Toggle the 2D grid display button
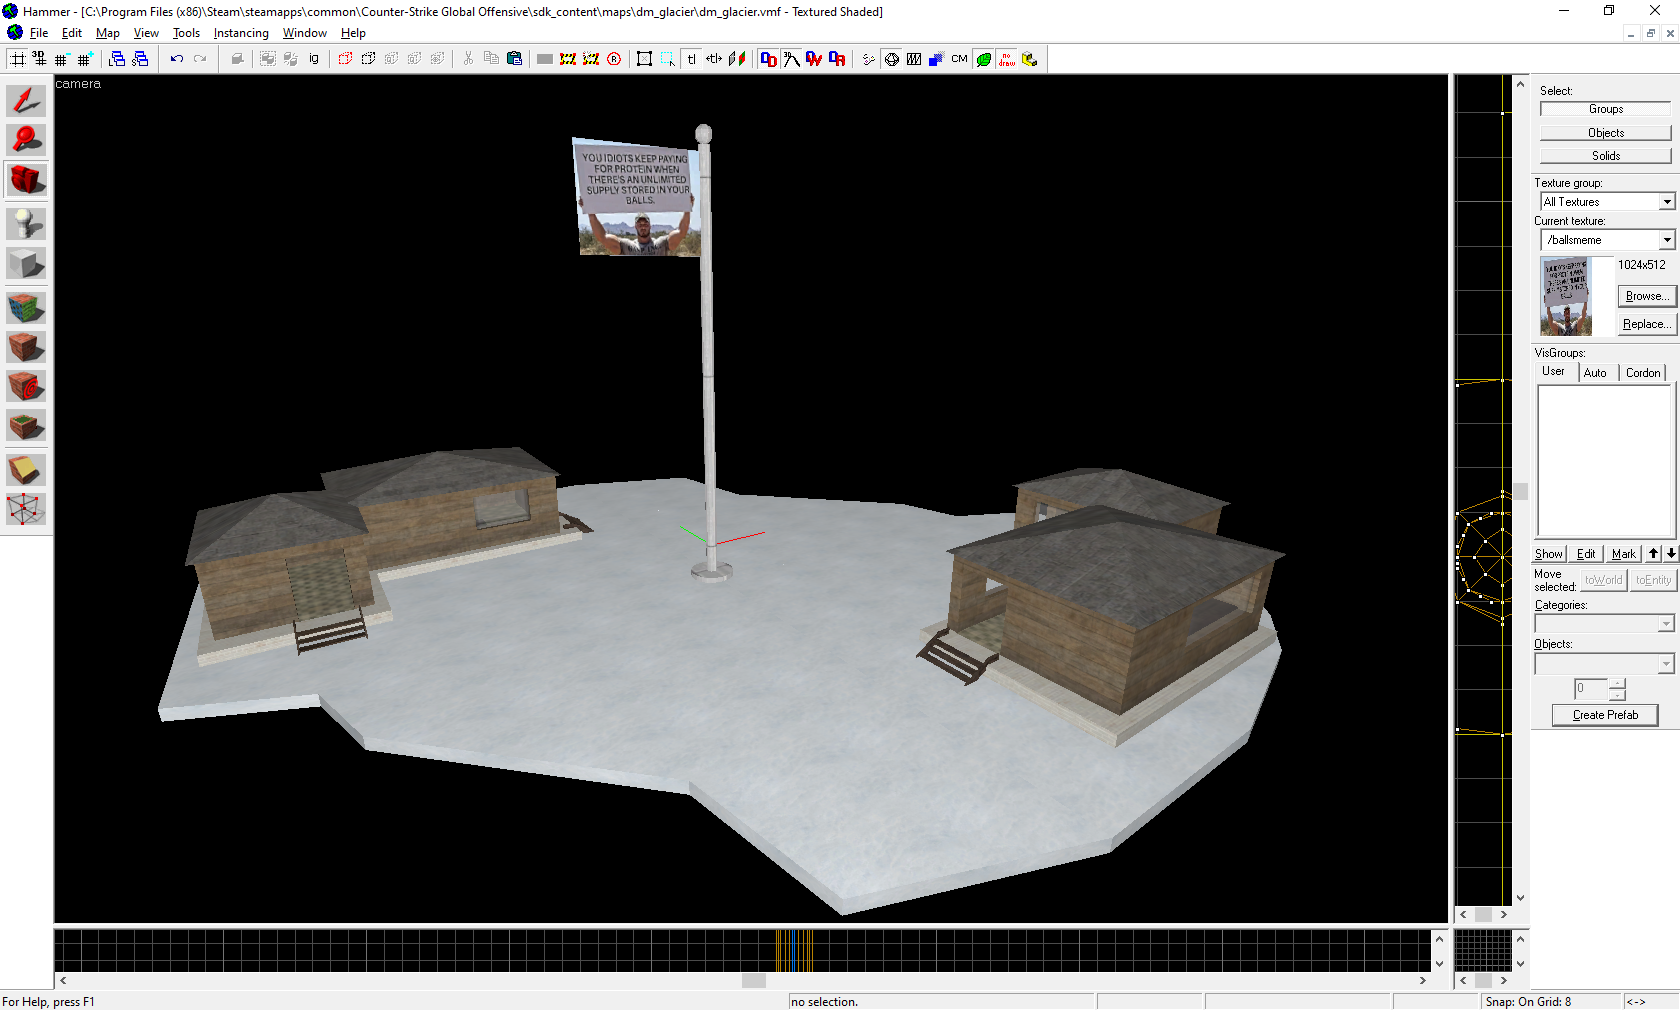Viewport: 1680px width, 1010px height. (18, 59)
